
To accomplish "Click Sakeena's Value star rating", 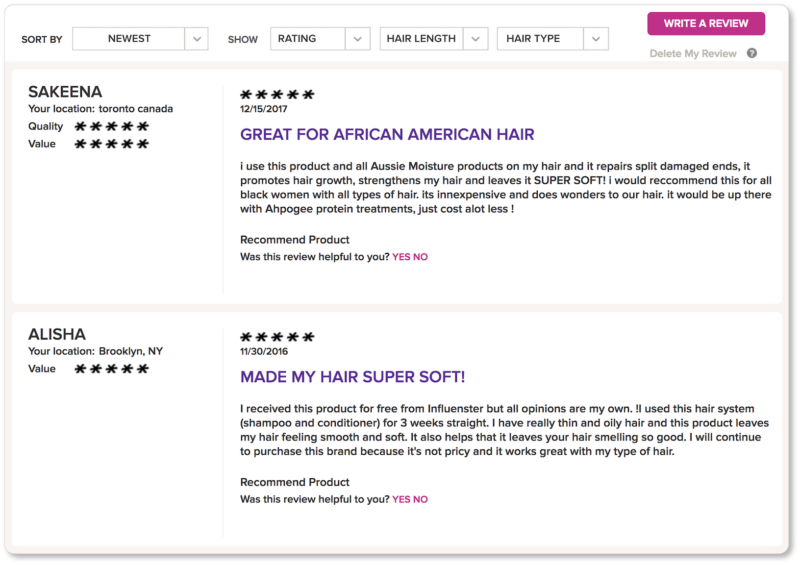I will coord(112,144).
